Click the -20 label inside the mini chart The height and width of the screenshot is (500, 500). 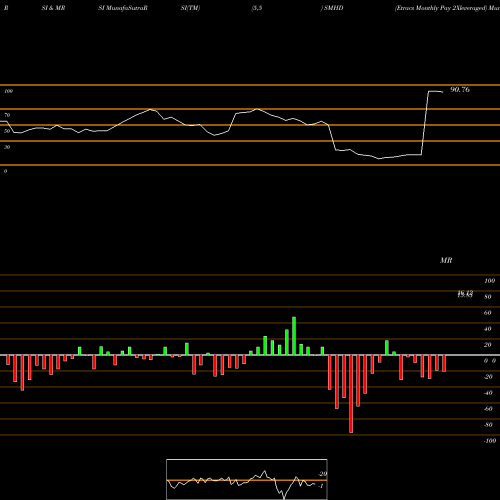[x=323, y=474]
